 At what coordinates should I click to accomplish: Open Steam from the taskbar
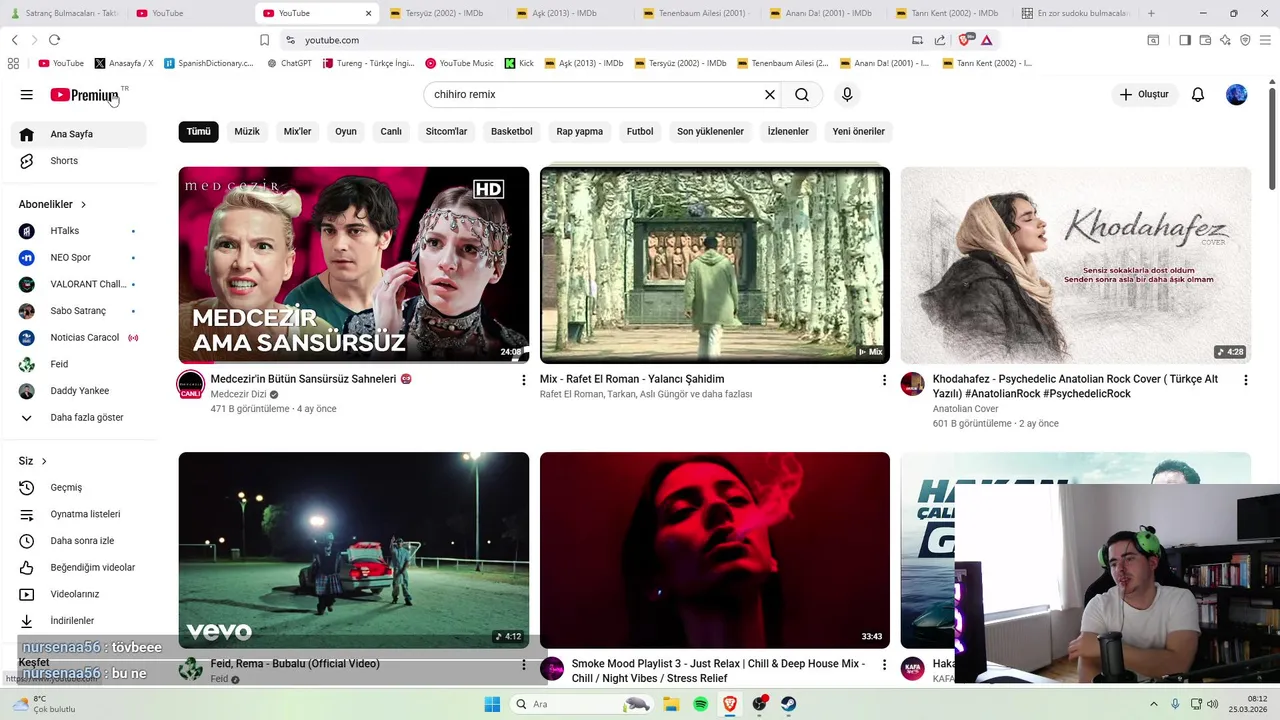(x=789, y=704)
